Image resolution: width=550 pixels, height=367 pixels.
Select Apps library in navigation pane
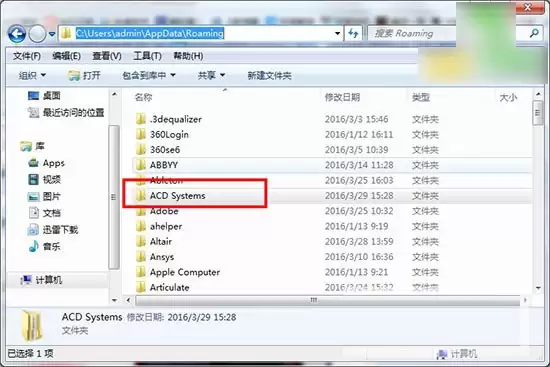pos(47,163)
